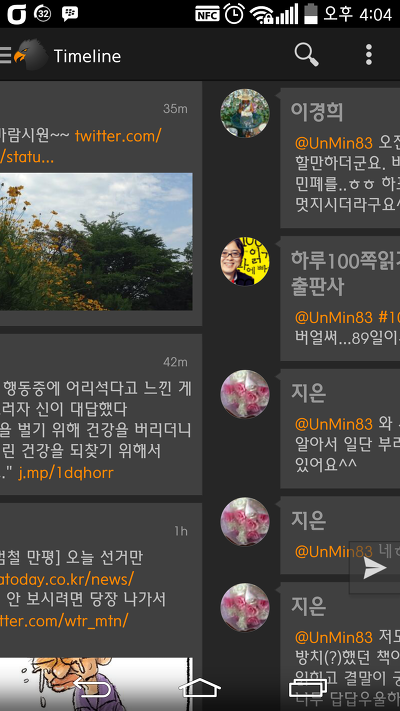Open the j.mp/1dqhorr link
Image resolution: width=400 pixels, height=711 pixels.
[66, 473]
